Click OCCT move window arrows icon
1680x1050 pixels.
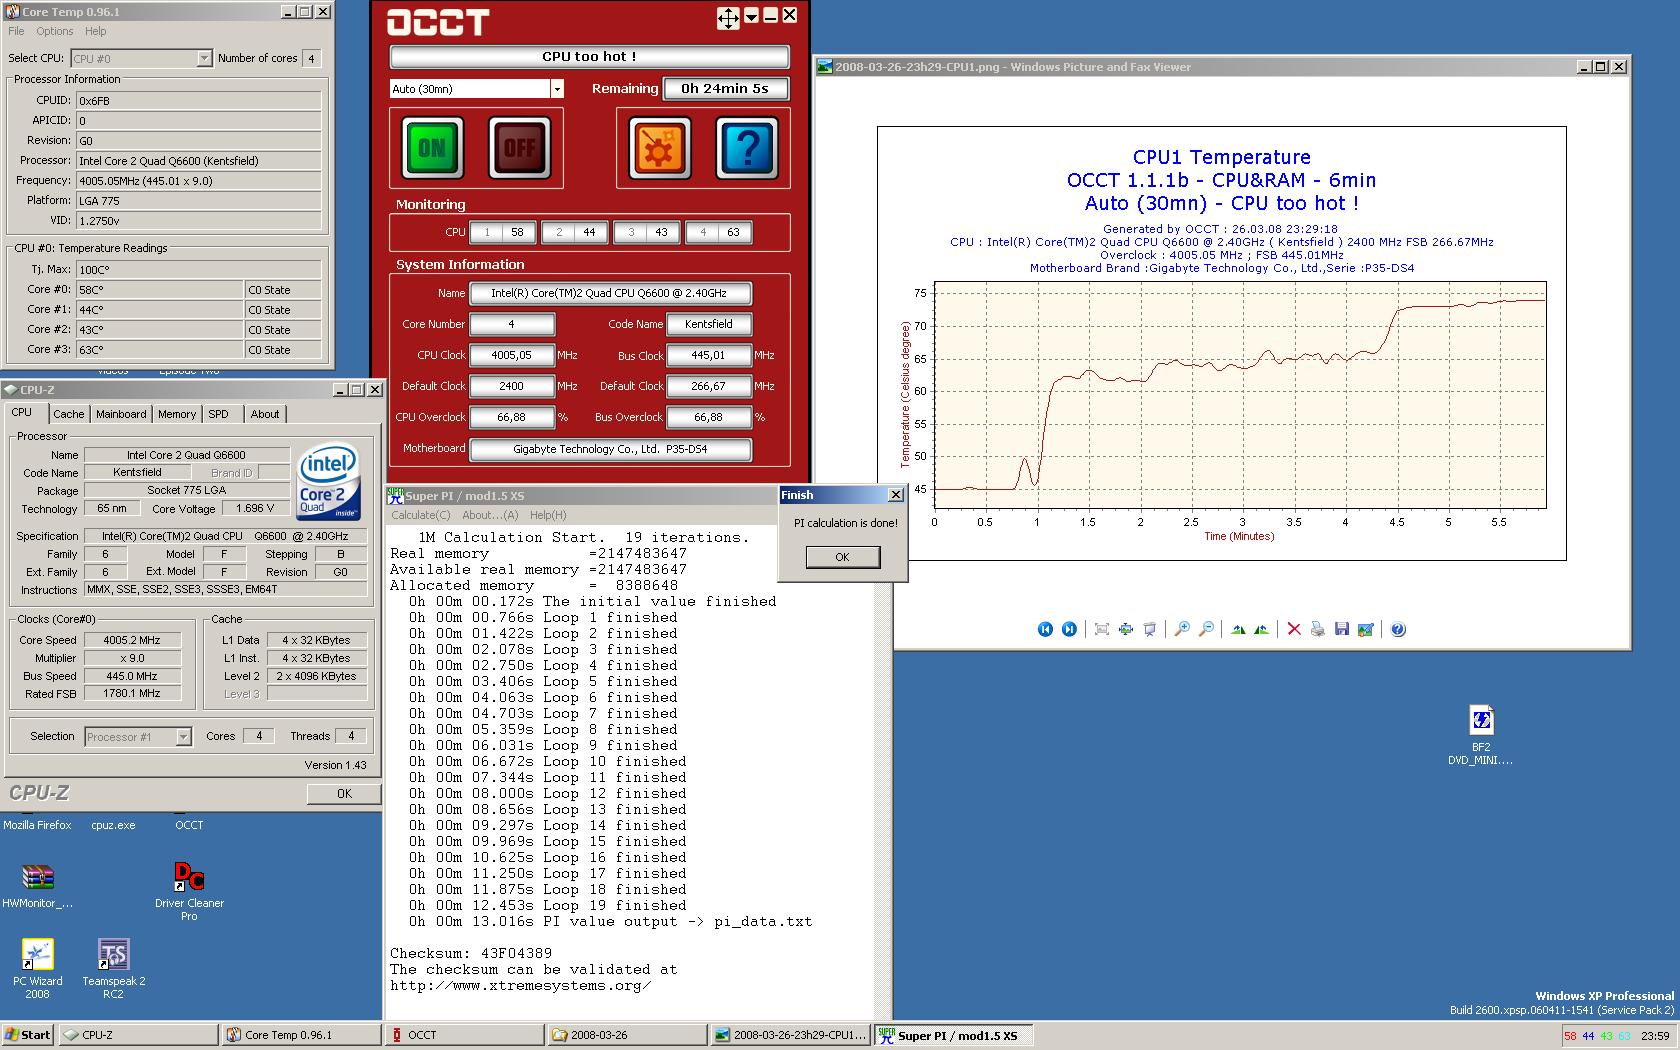728,17
